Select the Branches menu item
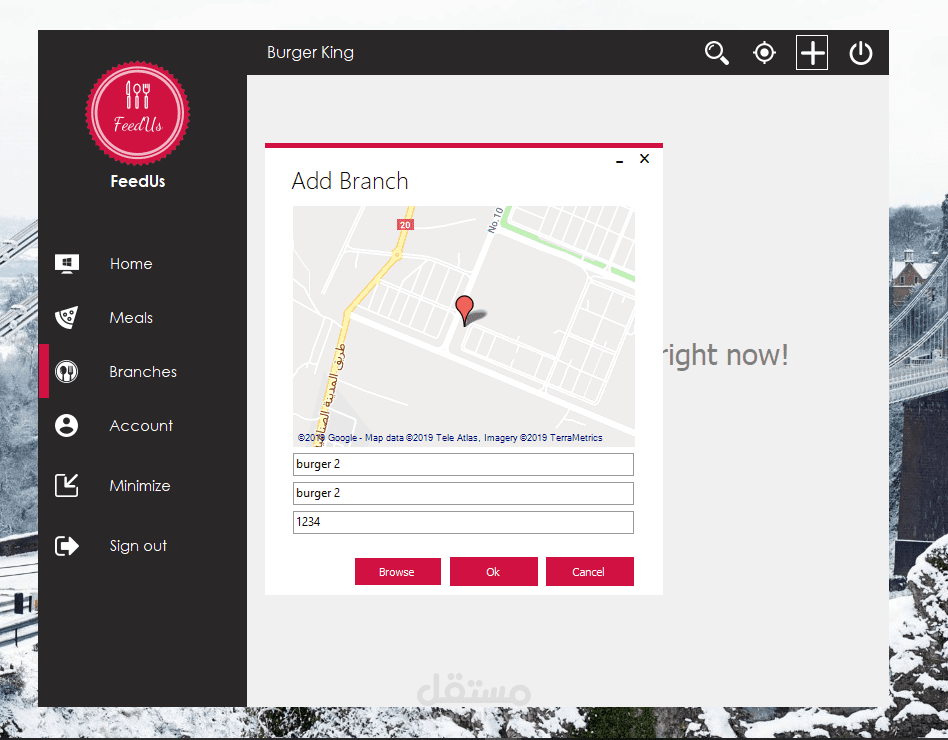Screen dimensions: 948x740 [x=143, y=371]
